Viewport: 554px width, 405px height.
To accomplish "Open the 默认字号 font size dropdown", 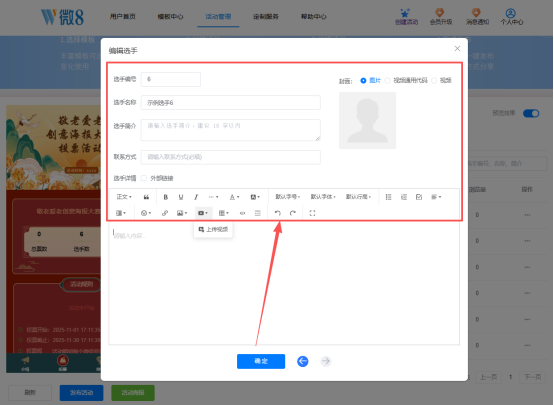I will (x=288, y=197).
